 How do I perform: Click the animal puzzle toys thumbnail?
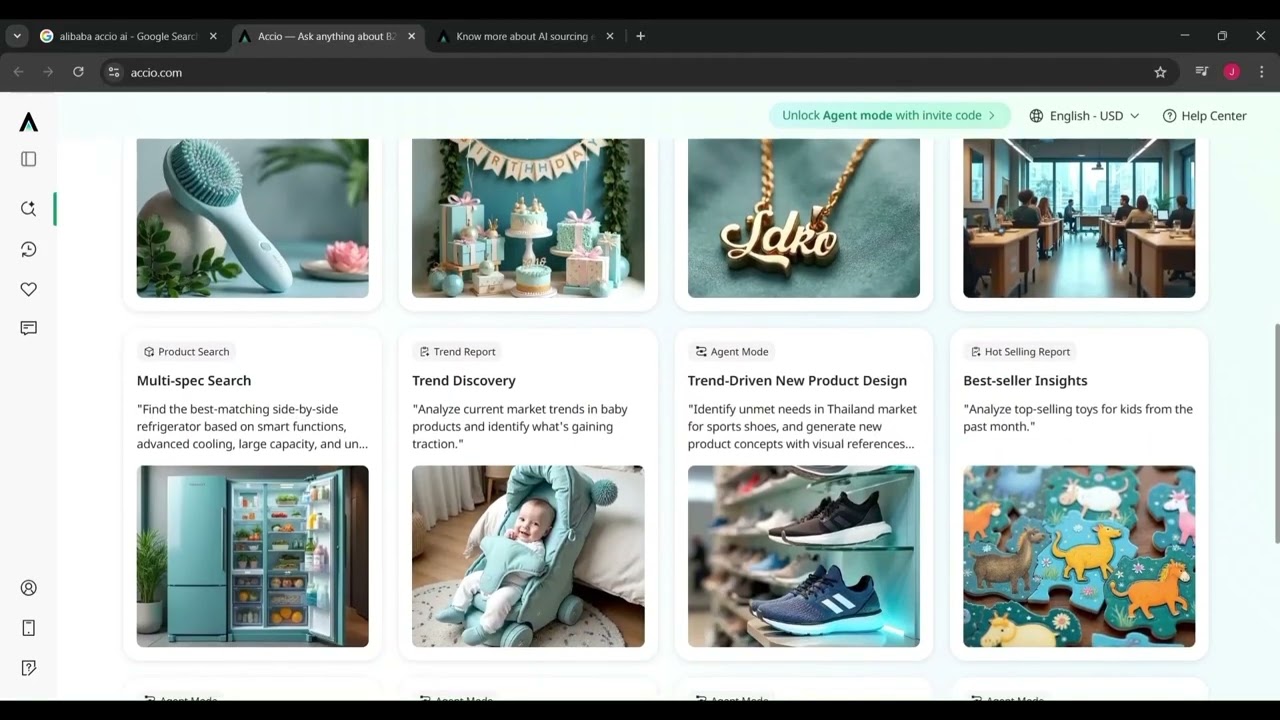pyautogui.click(x=1079, y=556)
